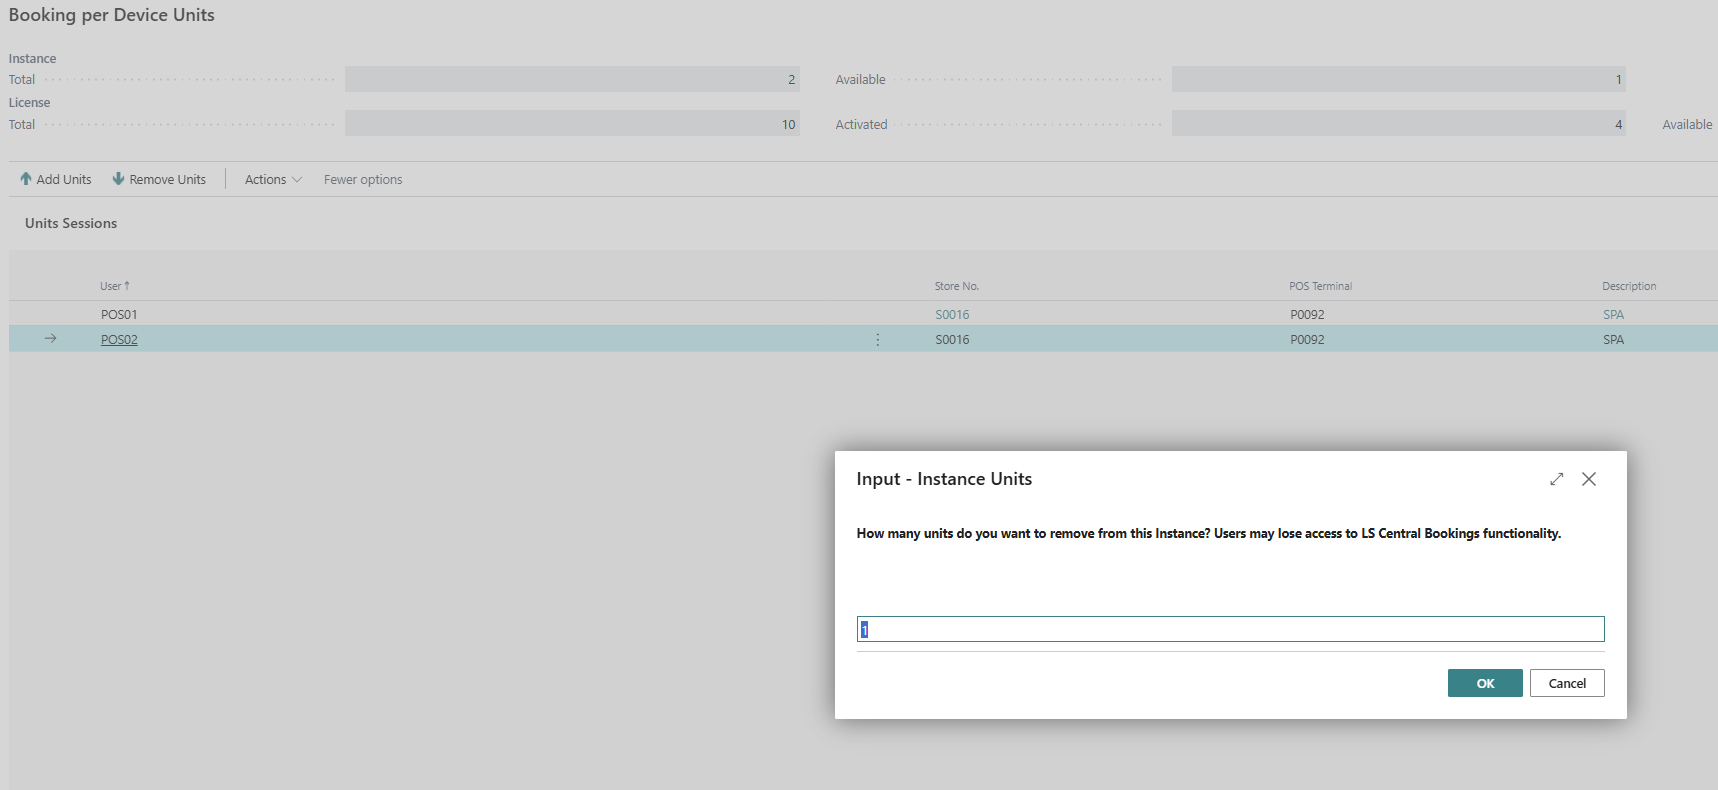Open the Actions dropdown menu
Image resolution: width=1718 pixels, height=790 pixels.
tap(272, 180)
